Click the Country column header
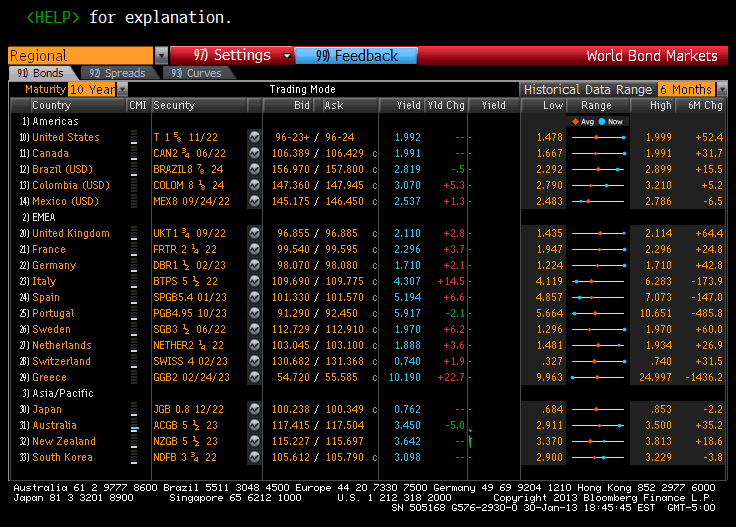Viewport: 736px width, 527px height. [51, 105]
